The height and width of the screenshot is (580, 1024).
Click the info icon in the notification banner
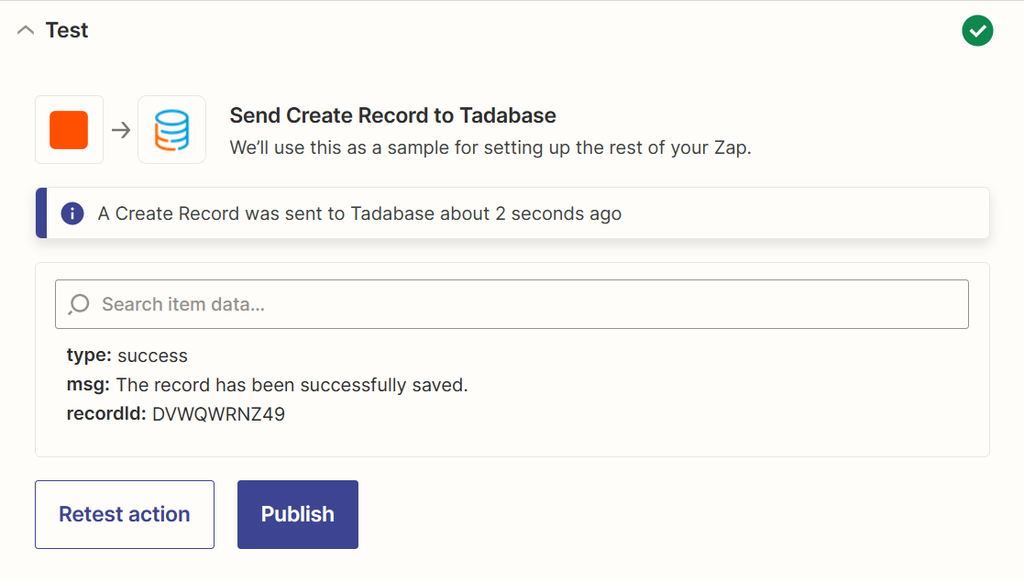pos(73,212)
